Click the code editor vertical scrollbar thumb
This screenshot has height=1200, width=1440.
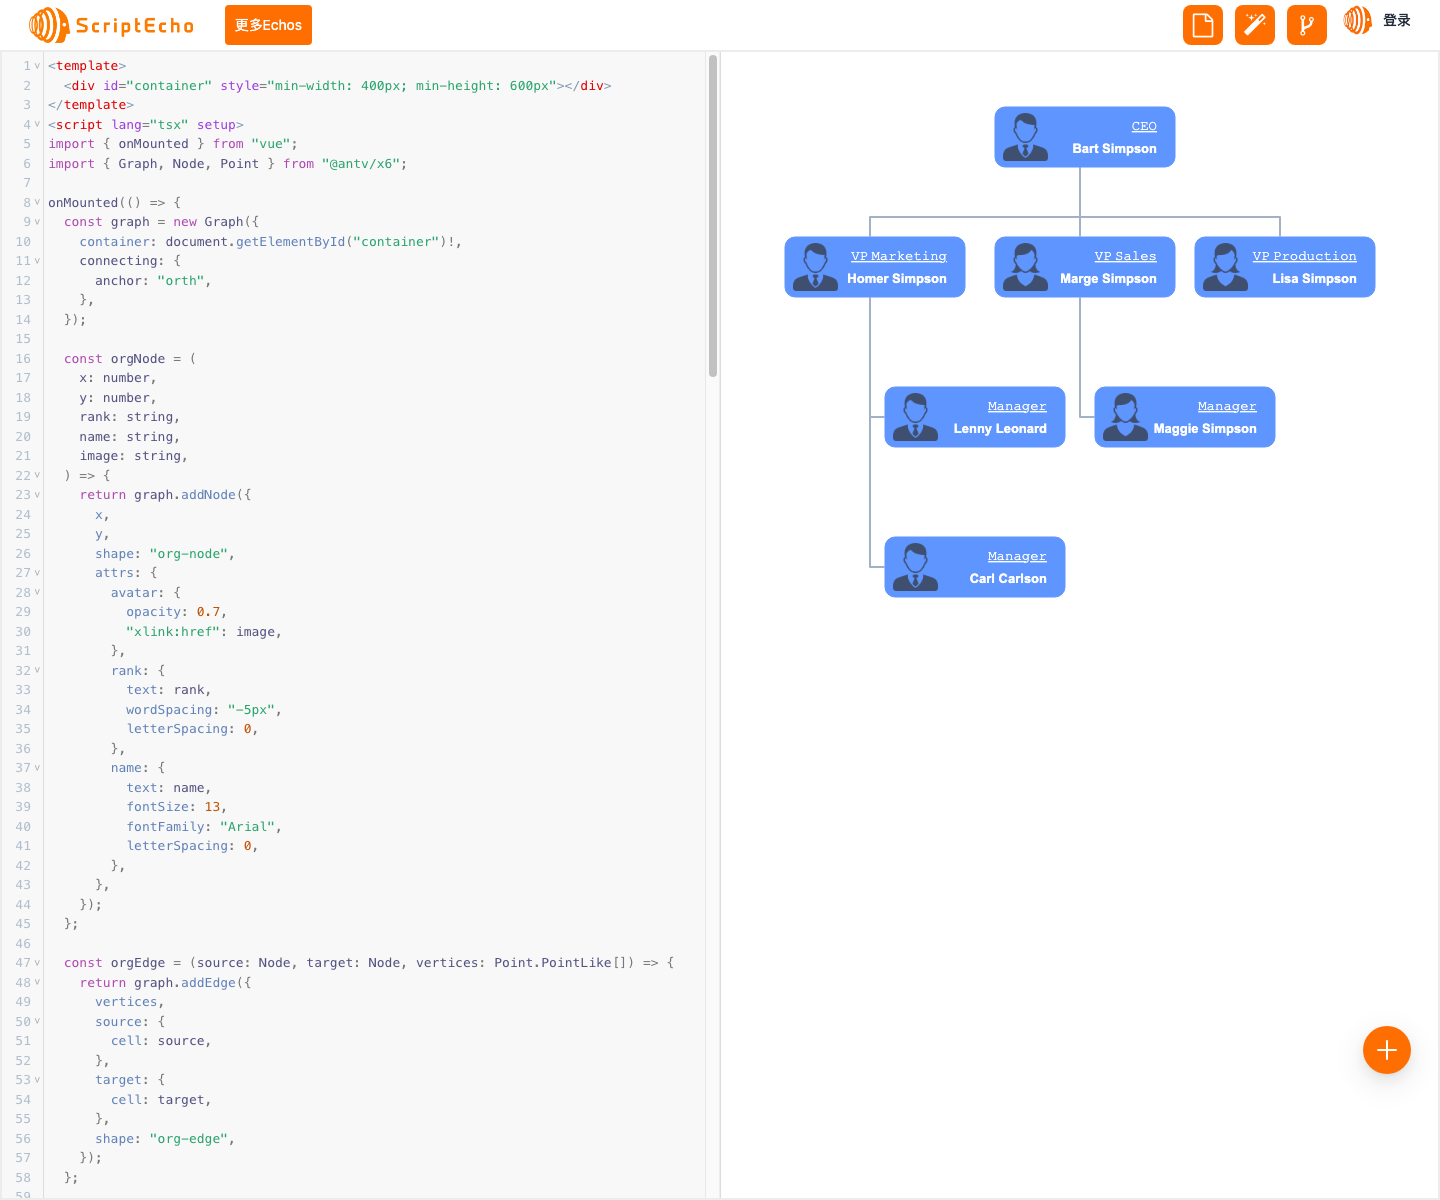coord(713,216)
